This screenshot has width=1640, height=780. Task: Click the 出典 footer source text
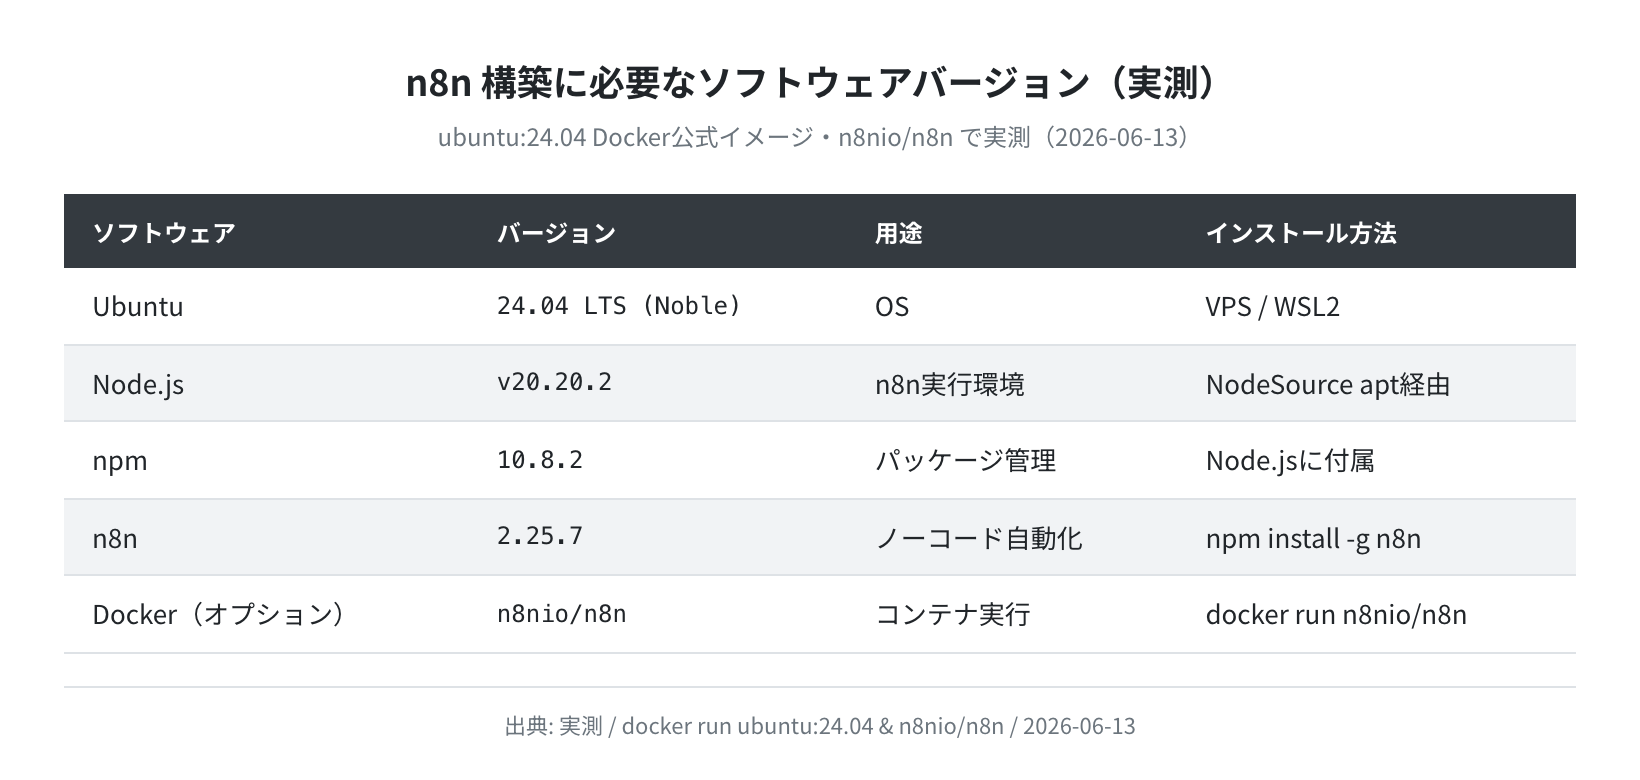(820, 726)
